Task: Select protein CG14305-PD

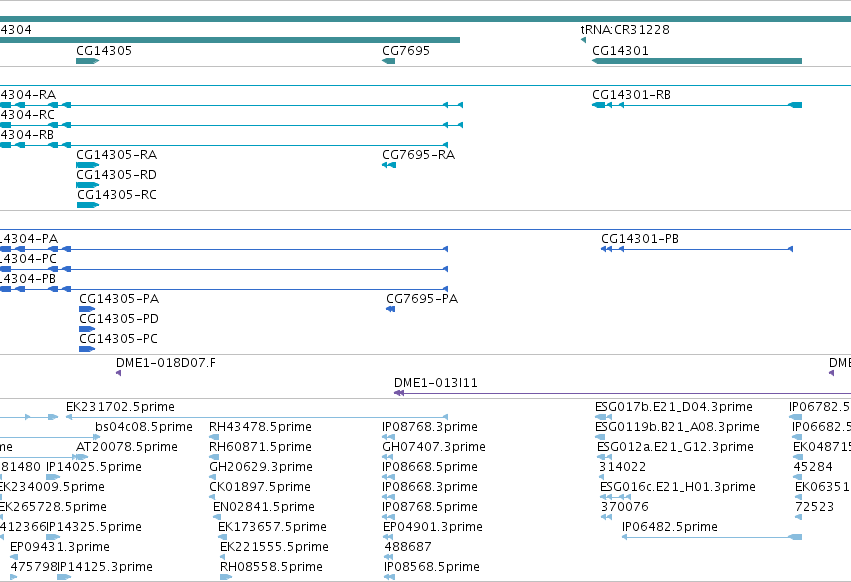Action: tap(119, 319)
